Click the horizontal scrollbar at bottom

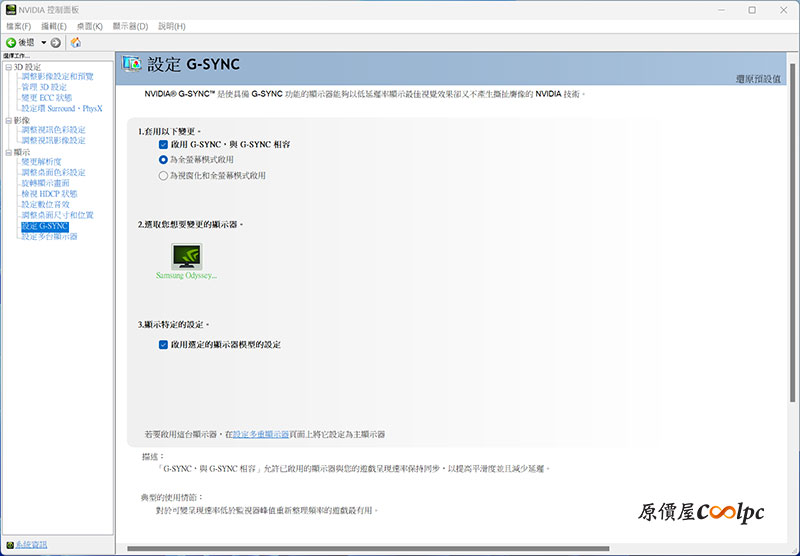tap(368, 549)
